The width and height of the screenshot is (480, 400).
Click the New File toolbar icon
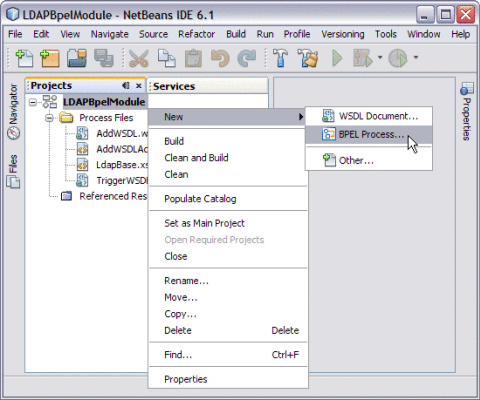pyautogui.click(x=24, y=58)
